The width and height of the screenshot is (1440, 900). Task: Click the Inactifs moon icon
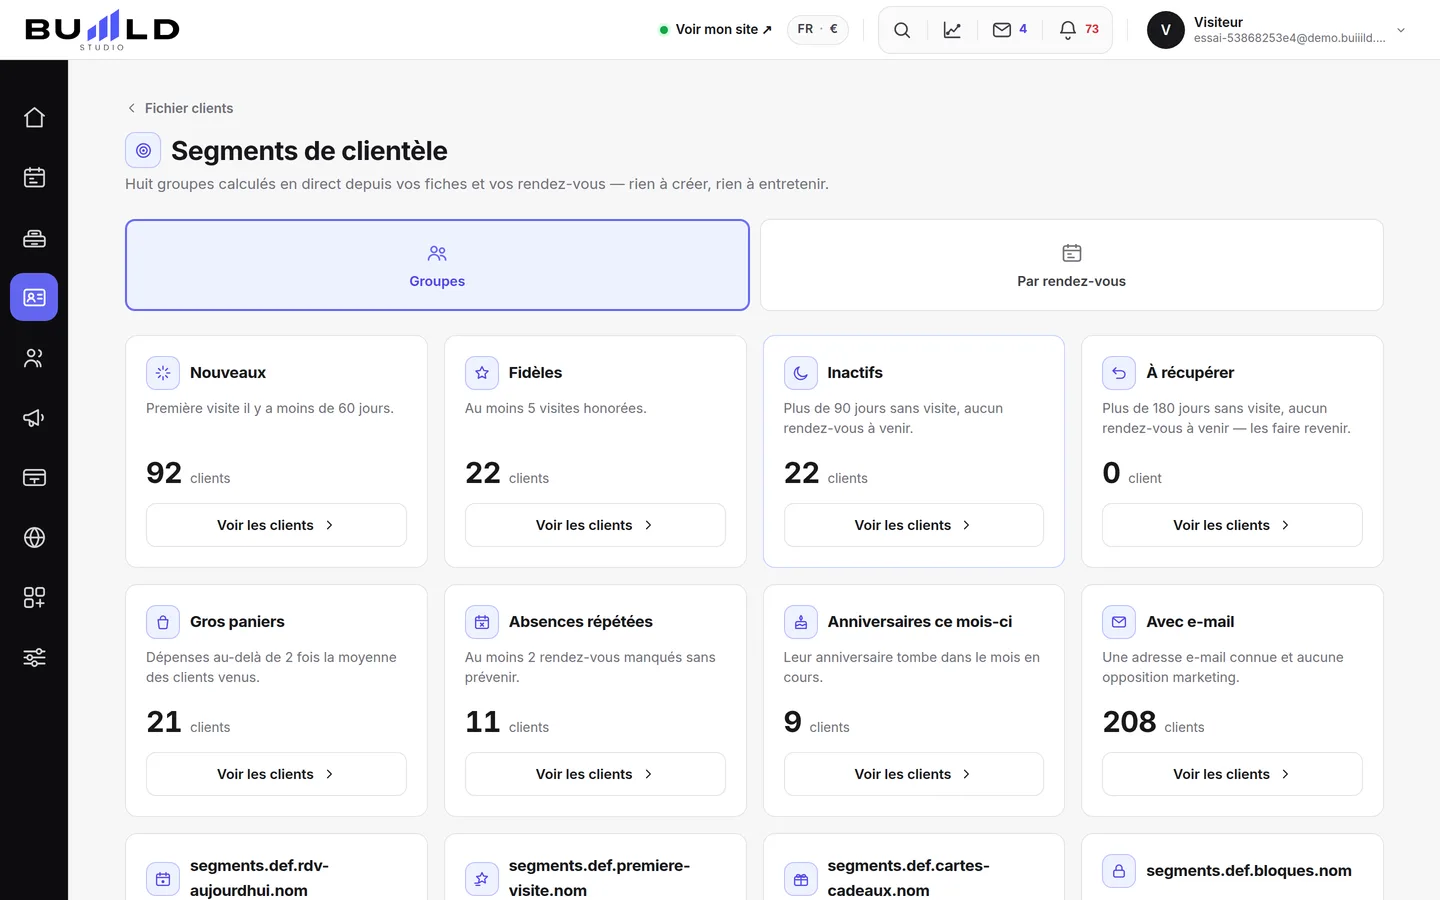801,373
